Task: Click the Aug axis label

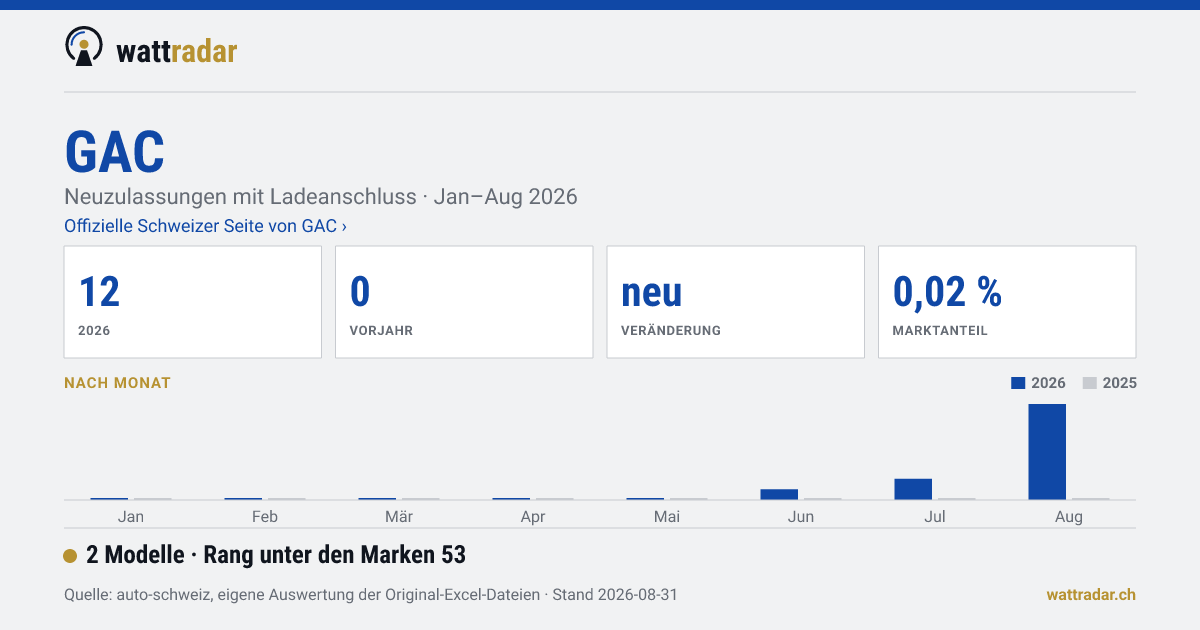Action: coord(1069,517)
